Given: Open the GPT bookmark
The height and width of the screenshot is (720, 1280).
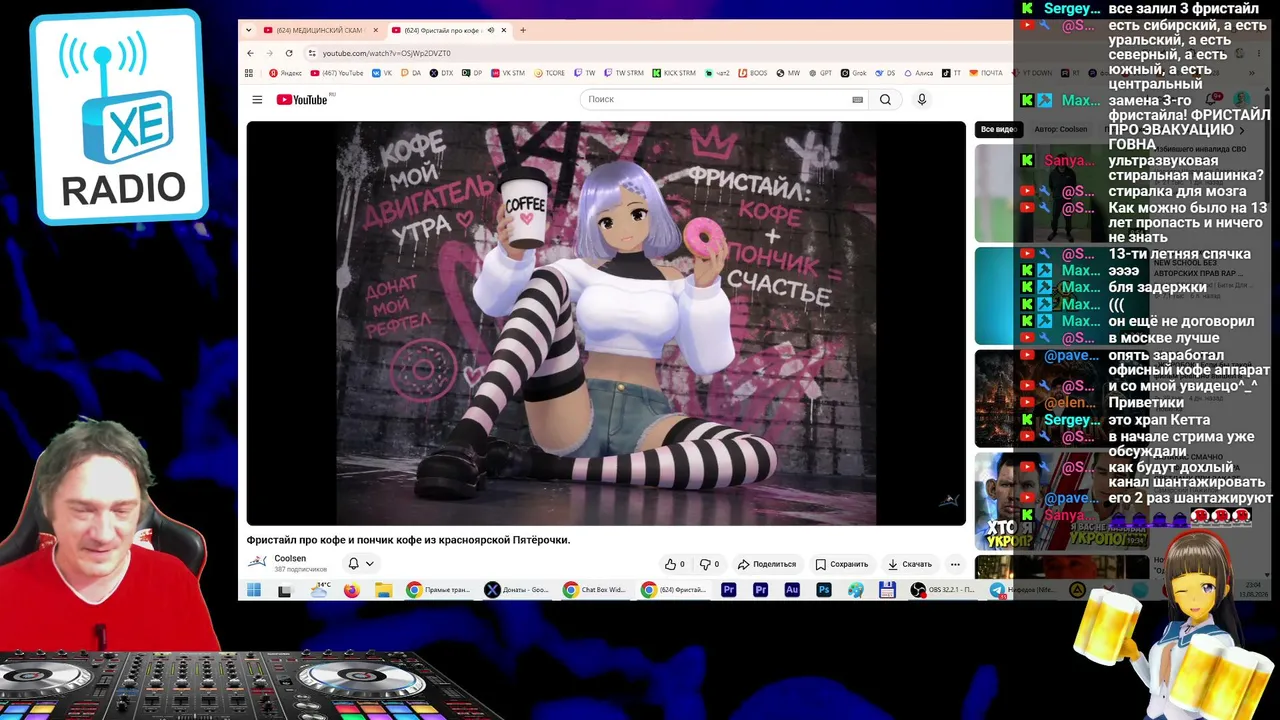Looking at the screenshot, I should click(820, 73).
